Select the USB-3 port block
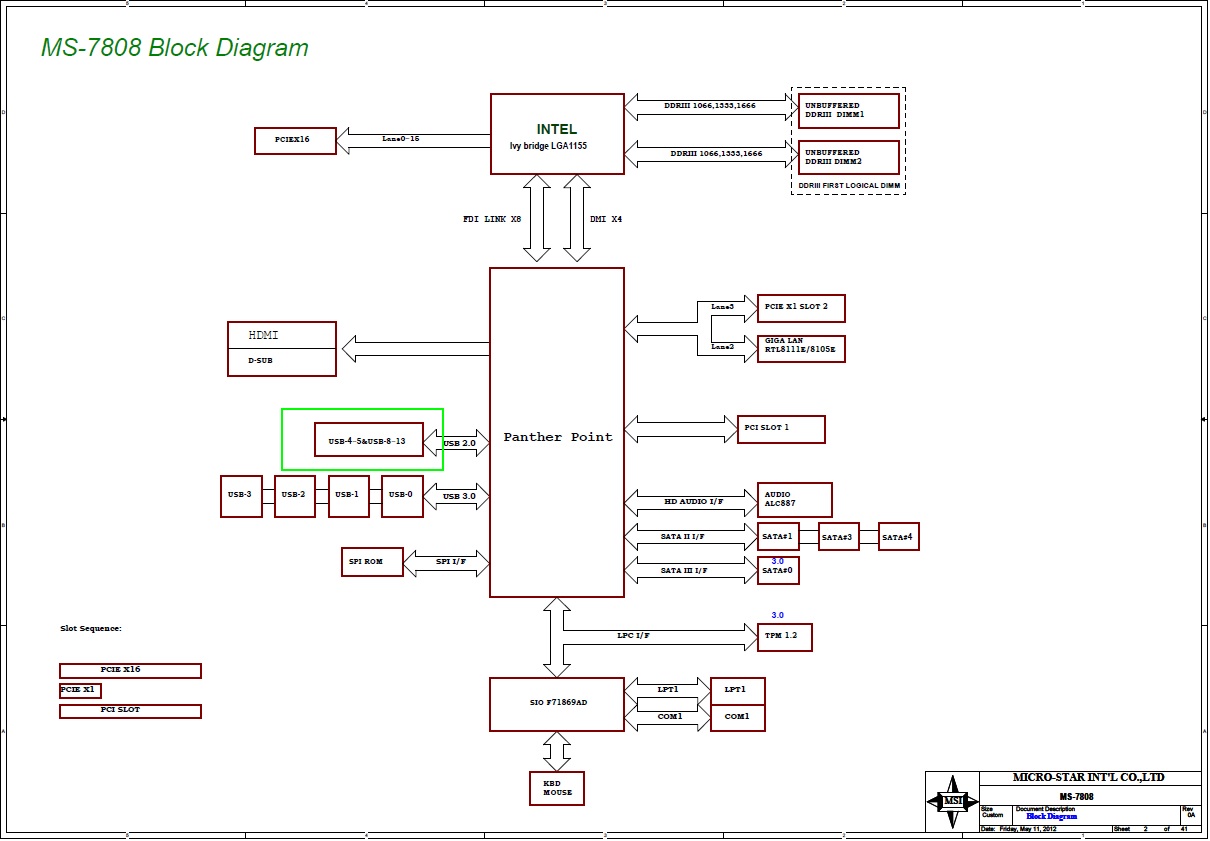Image resolution: width=1210 pixels, height=841 pixels. 241,496
